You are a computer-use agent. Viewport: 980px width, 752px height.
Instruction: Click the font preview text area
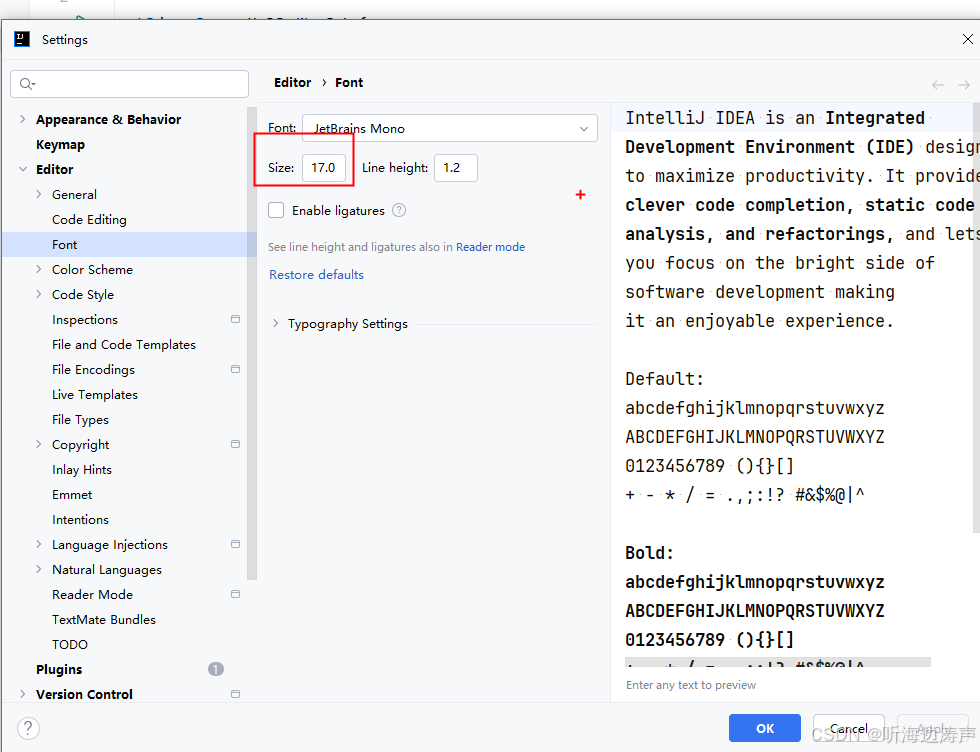point(794,384)
